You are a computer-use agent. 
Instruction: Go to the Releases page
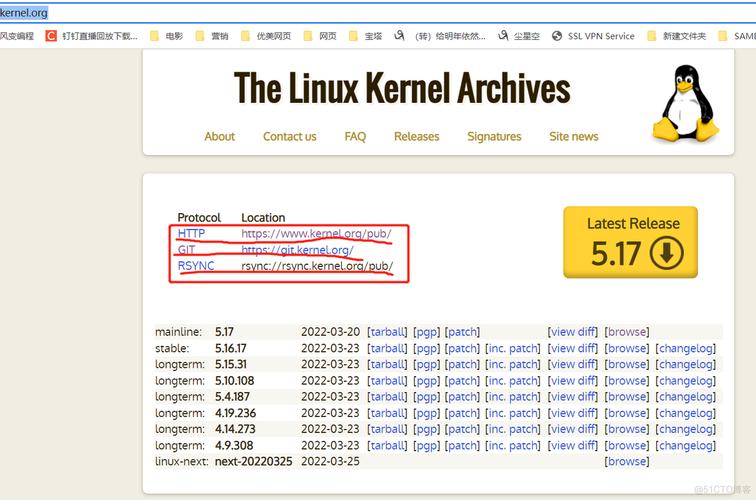[417, 136]
